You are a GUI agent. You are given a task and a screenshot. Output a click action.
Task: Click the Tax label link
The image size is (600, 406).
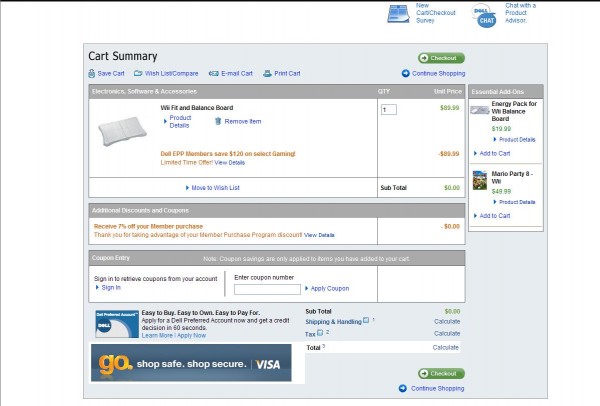click(x=310, y=334)
